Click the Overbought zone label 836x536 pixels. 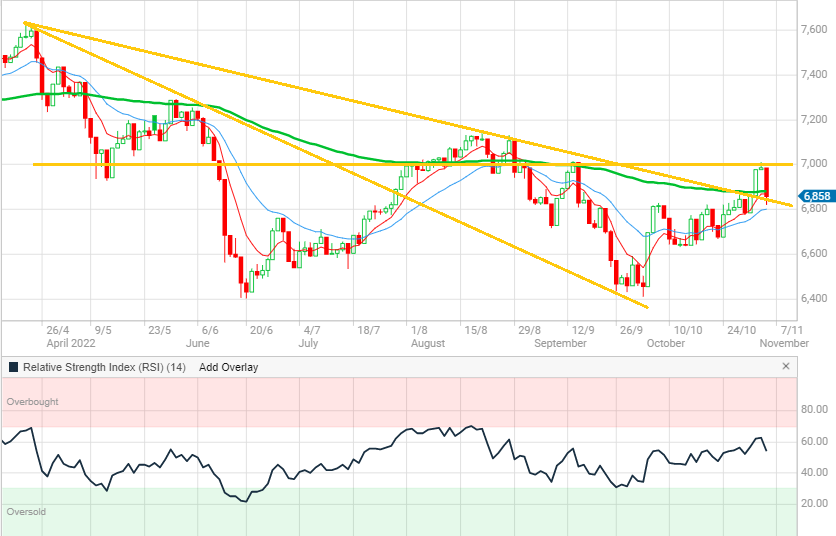point(33,402)
